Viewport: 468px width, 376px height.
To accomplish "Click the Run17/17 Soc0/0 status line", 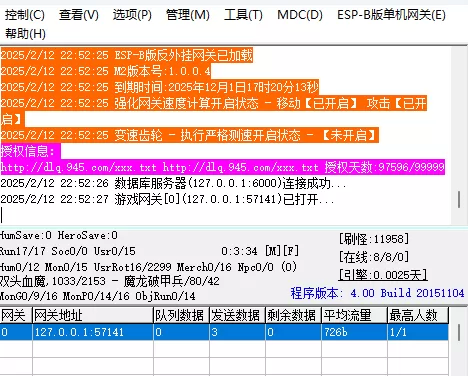I will [x=68, y=251].
